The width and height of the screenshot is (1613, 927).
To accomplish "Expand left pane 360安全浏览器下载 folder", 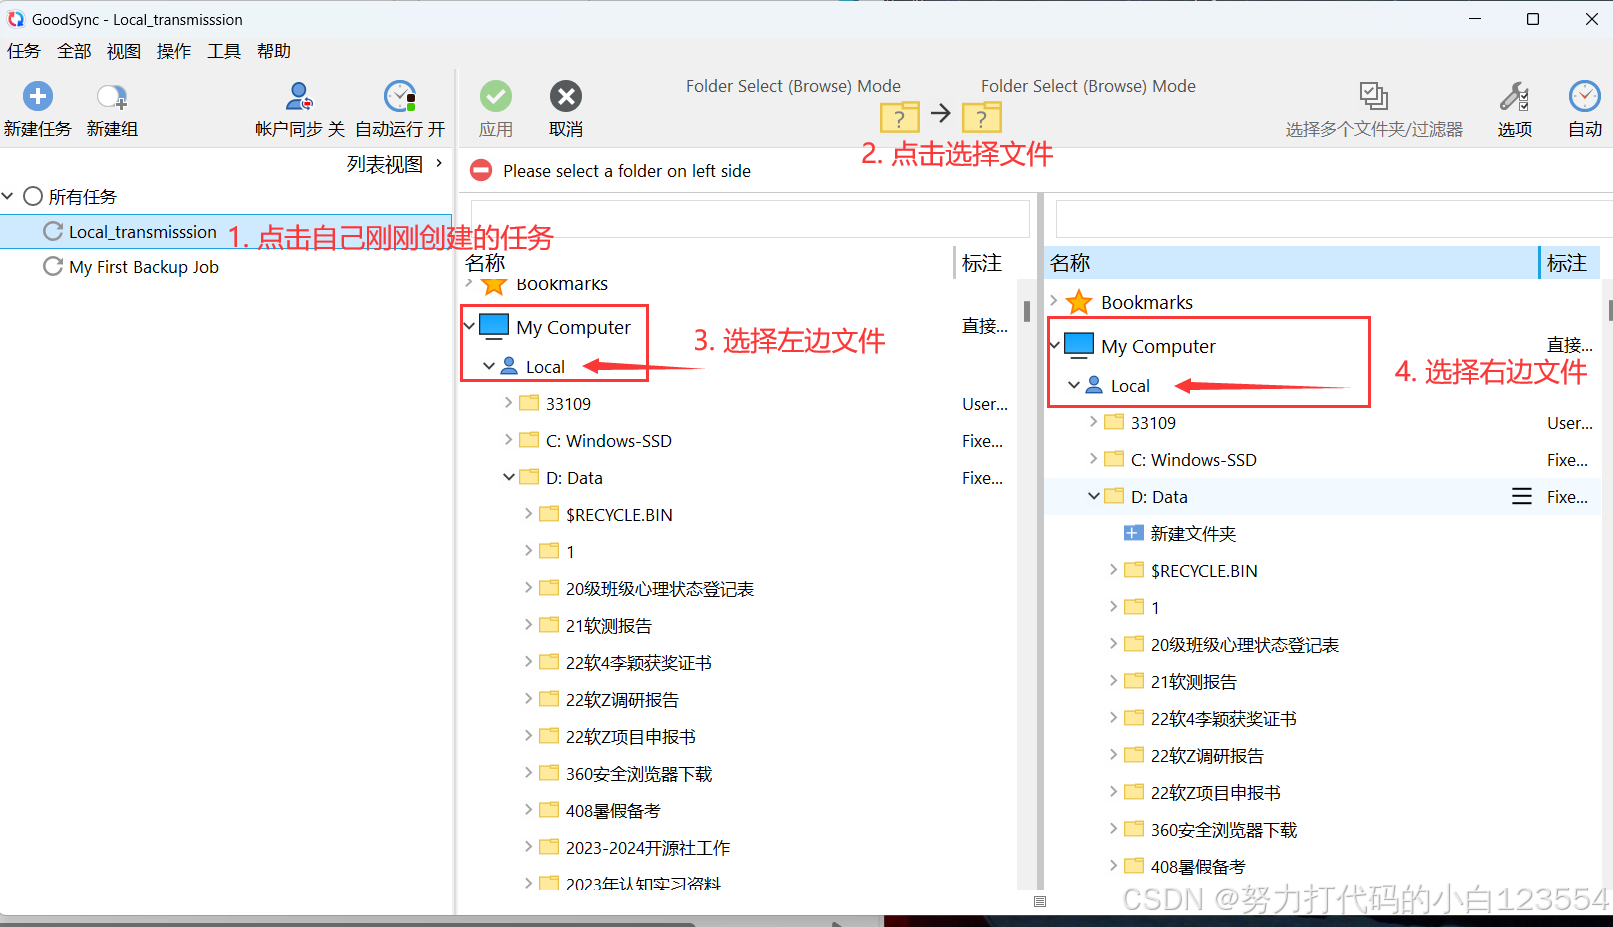I will [528, 772].
